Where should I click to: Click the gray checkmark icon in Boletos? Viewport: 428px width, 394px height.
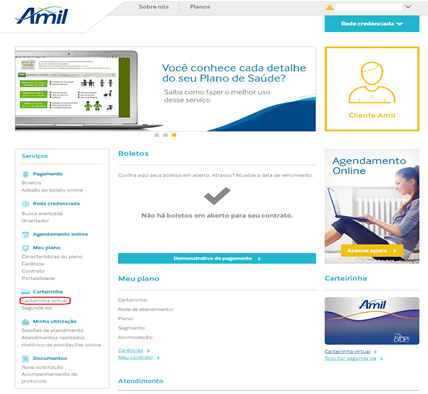(217, 196)
